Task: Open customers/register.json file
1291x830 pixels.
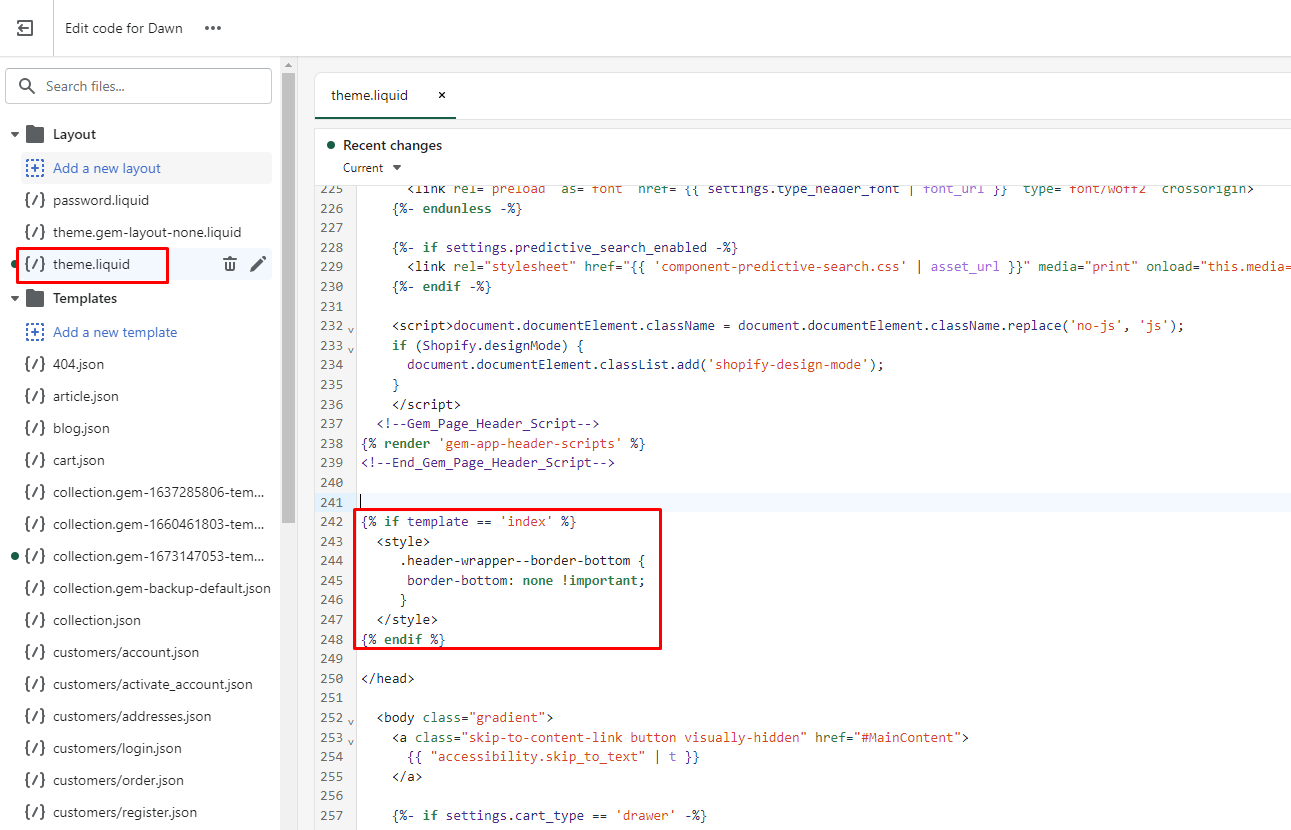Action: pyautogui.click(x=125, y=812)
